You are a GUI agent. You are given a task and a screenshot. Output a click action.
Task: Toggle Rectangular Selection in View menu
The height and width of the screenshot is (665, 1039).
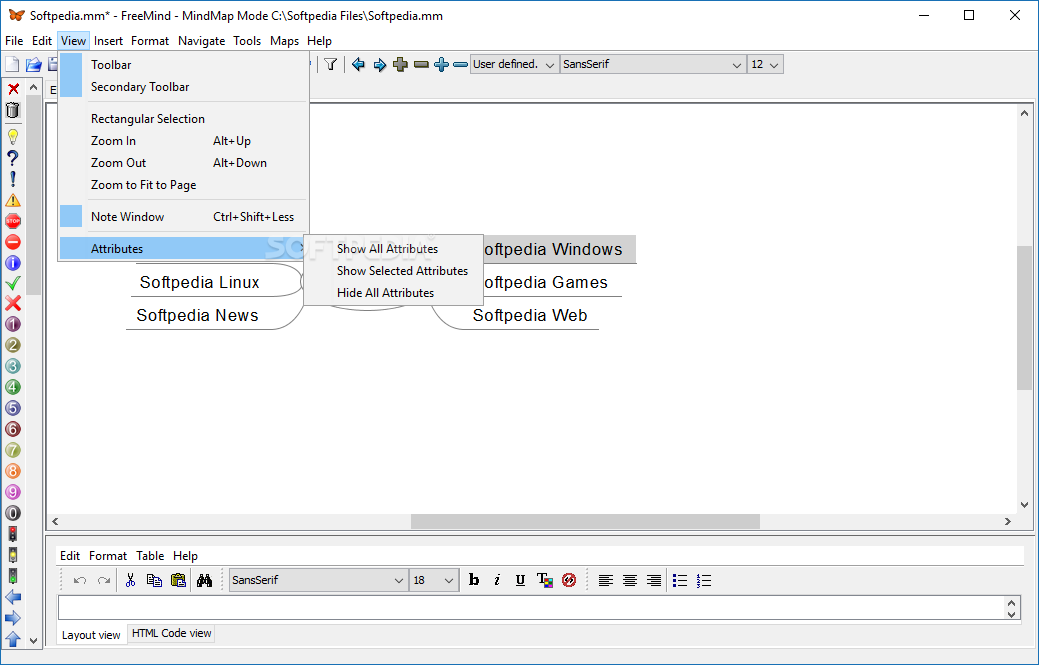coord(183,119)
